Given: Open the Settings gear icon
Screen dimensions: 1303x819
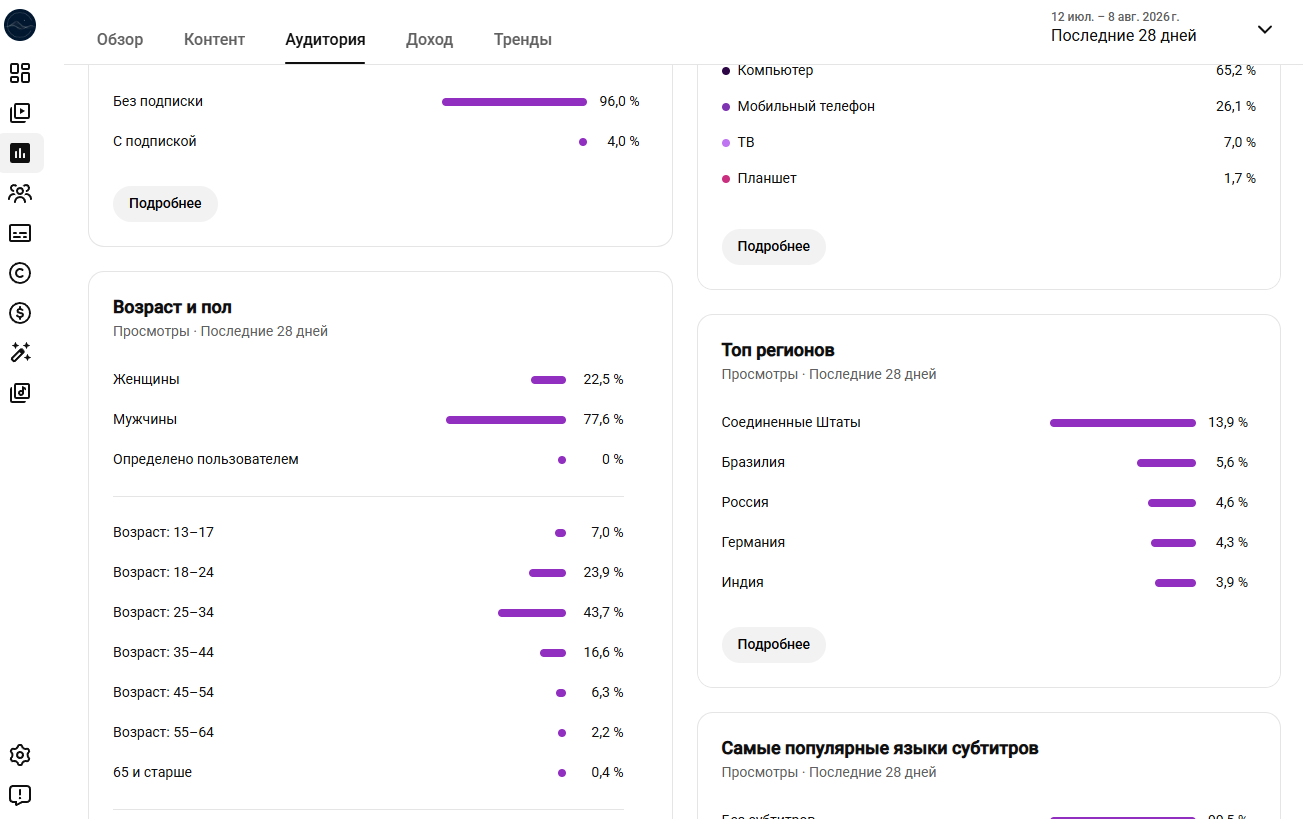Looking at the screenshot, I should click(20, 755).
